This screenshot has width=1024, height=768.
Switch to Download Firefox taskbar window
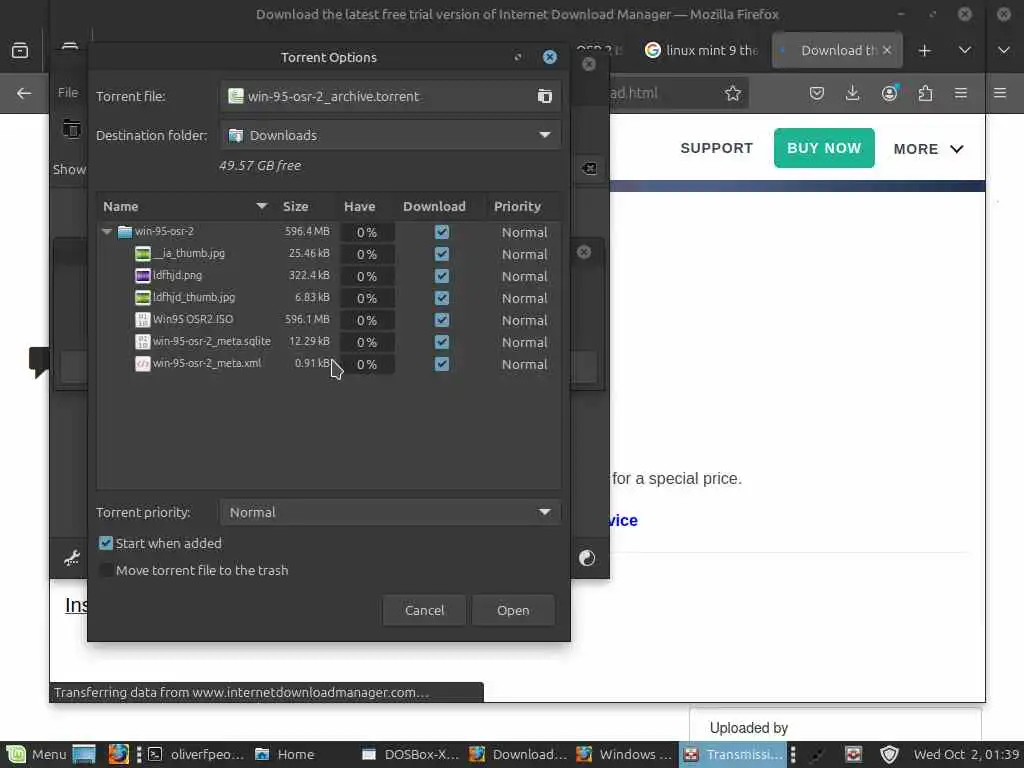click(518, 754)
